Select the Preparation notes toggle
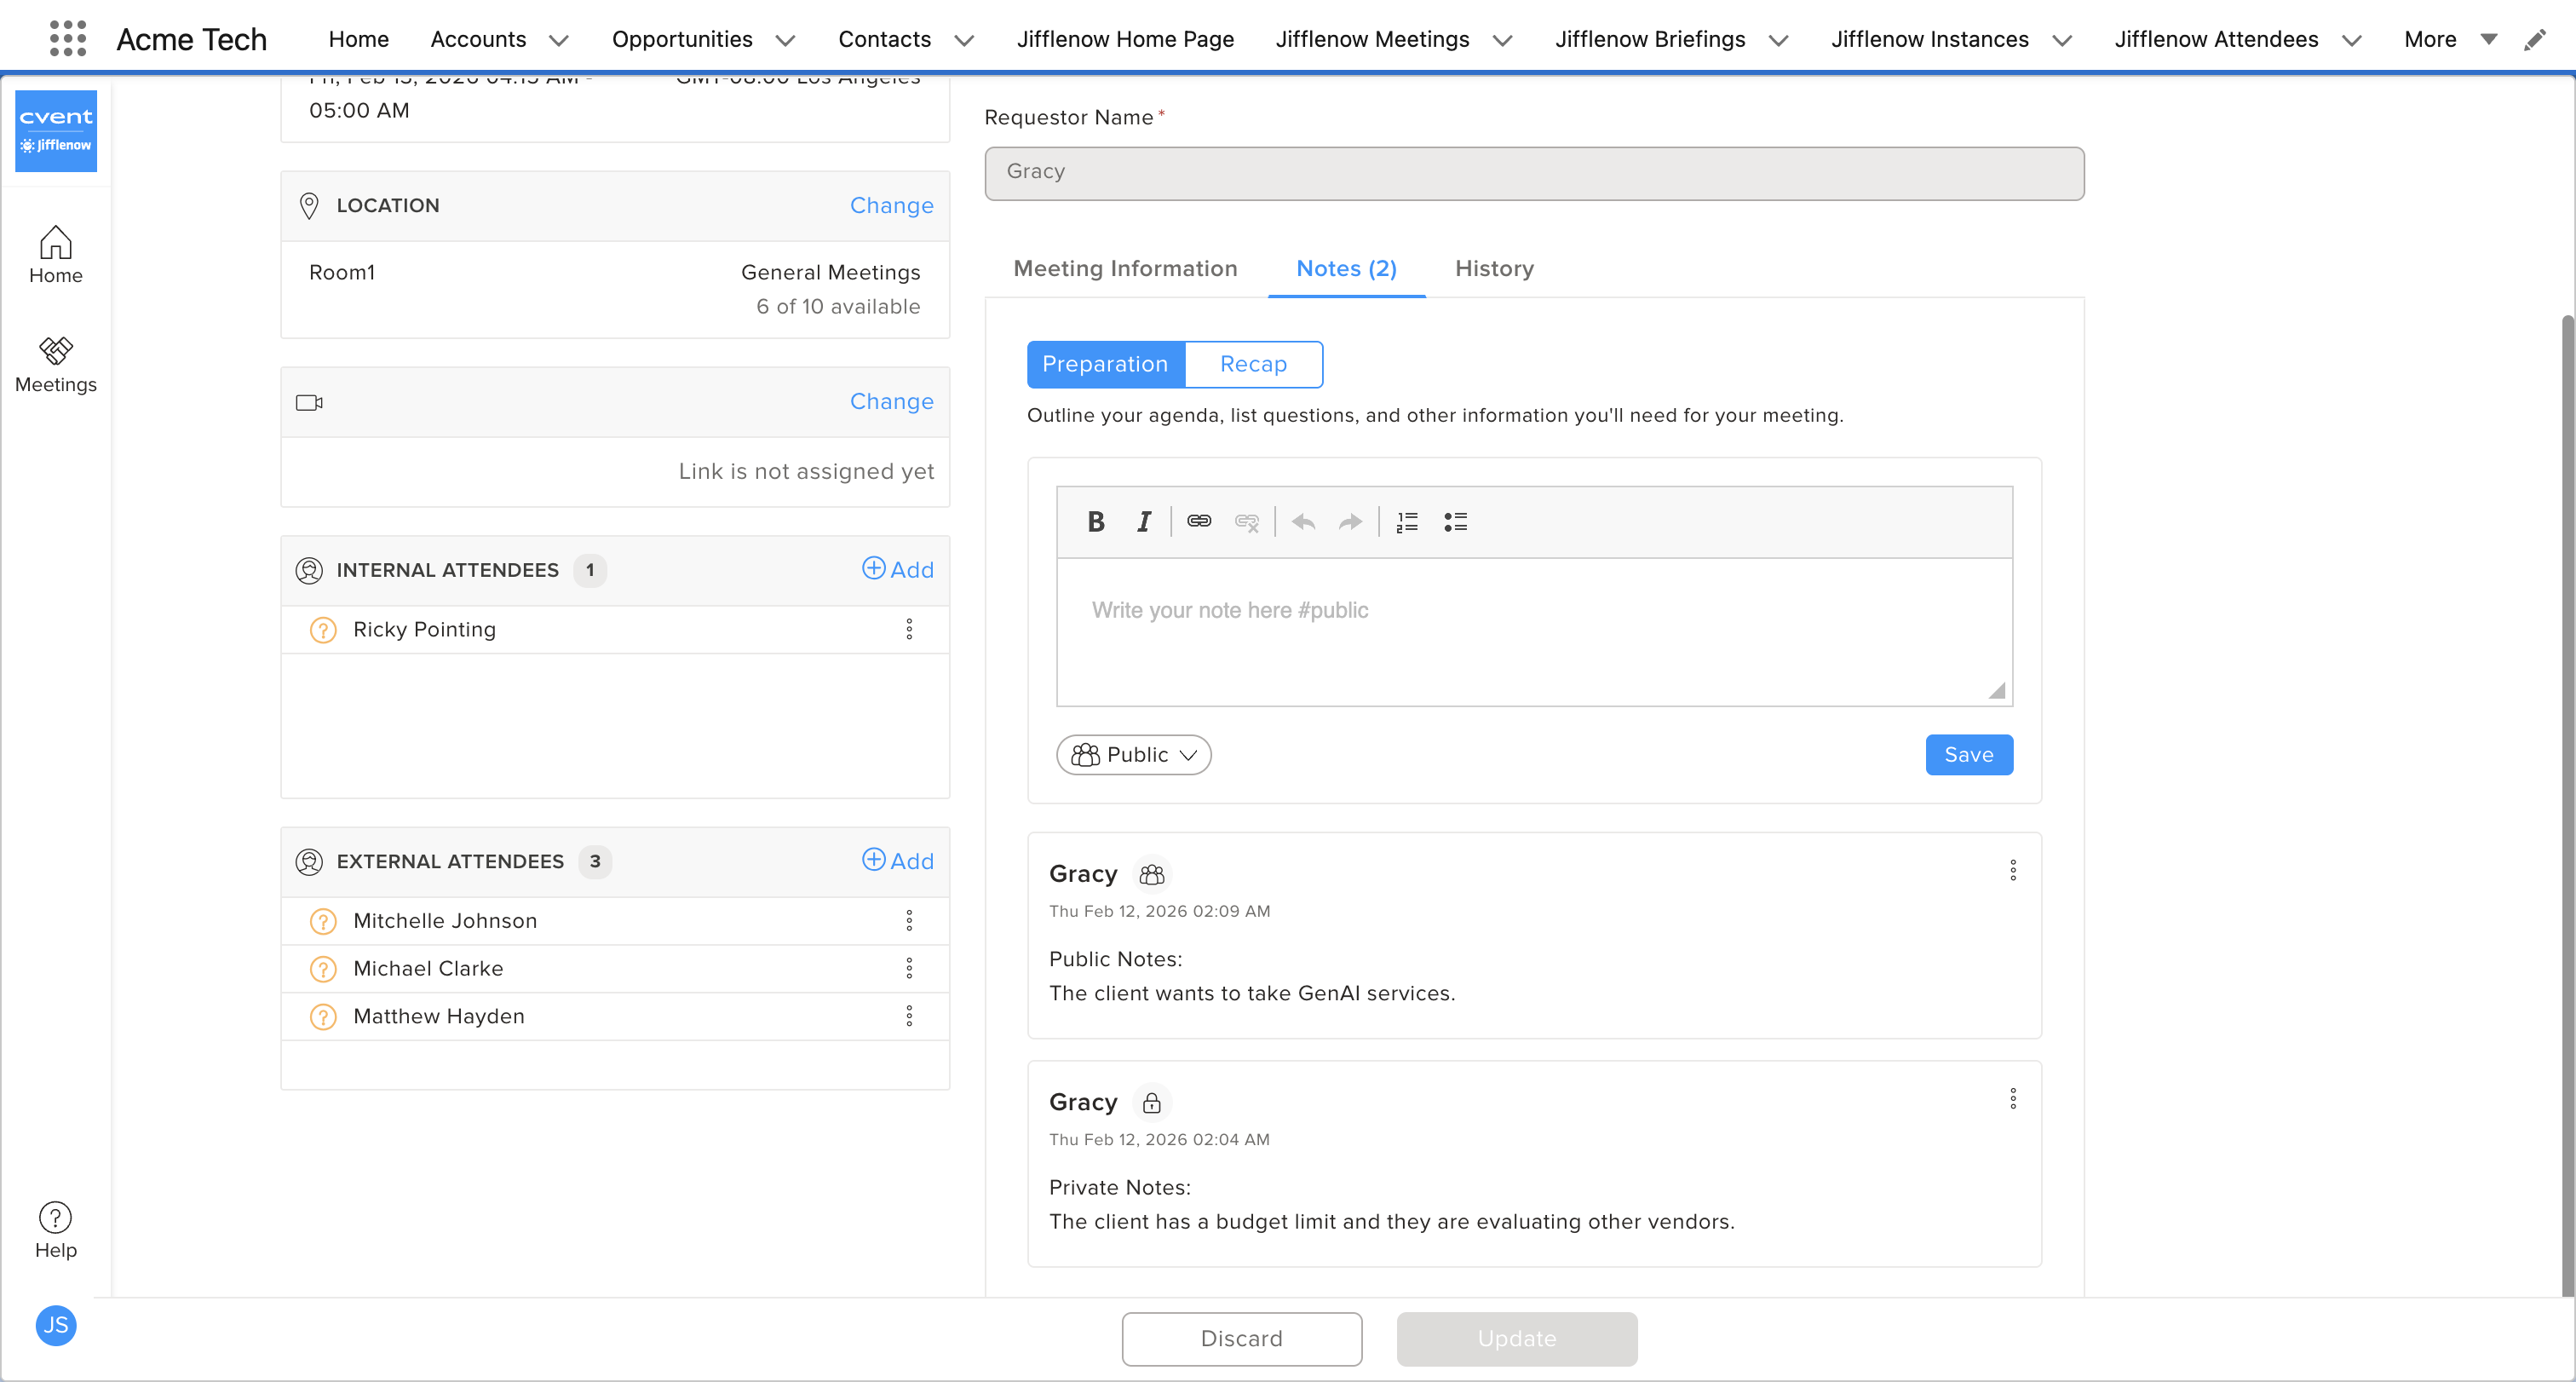2576x1382 pixels. coord(1105,364)
